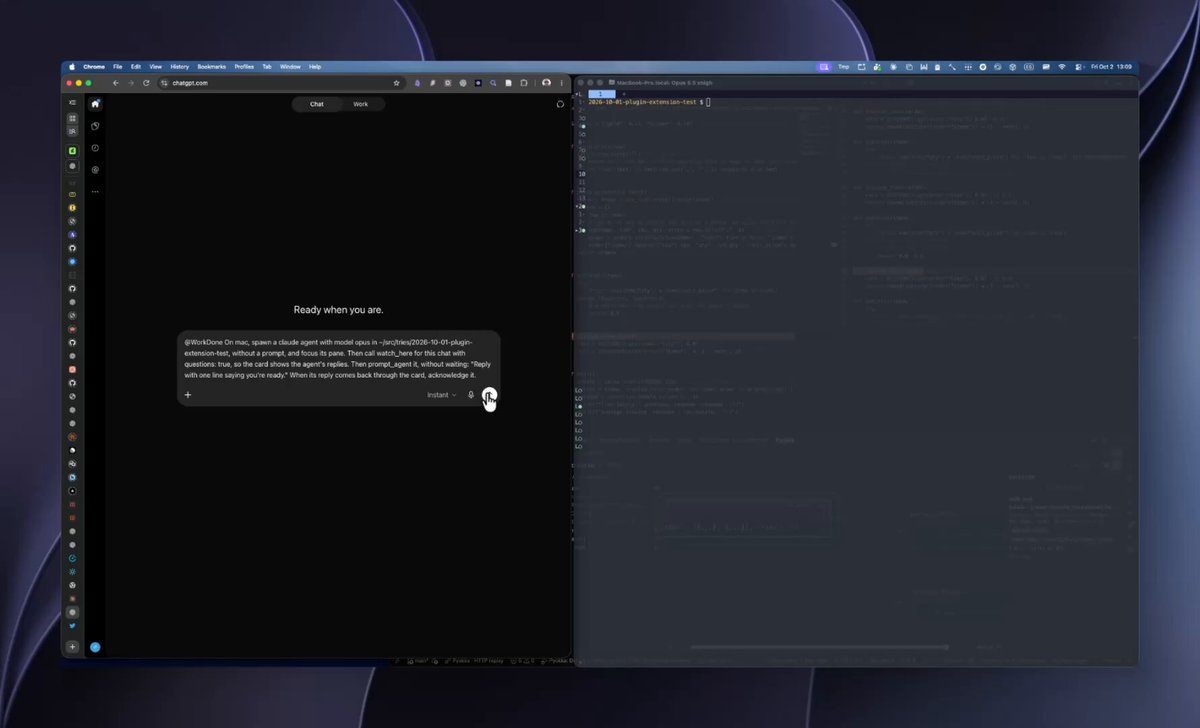Click the Tmp menu bar item
The image size is (1200, 728).
click(844, 66)
